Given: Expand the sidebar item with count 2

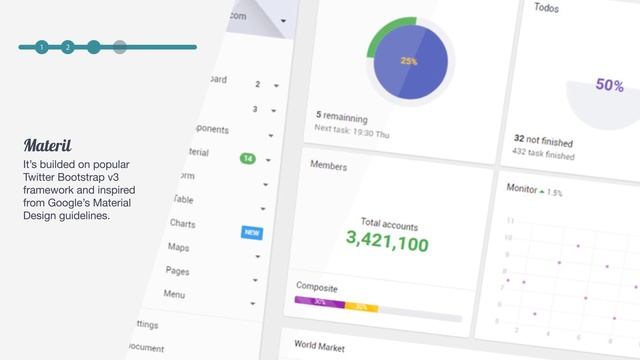Looking at the screenshot, I should (276, 86).
